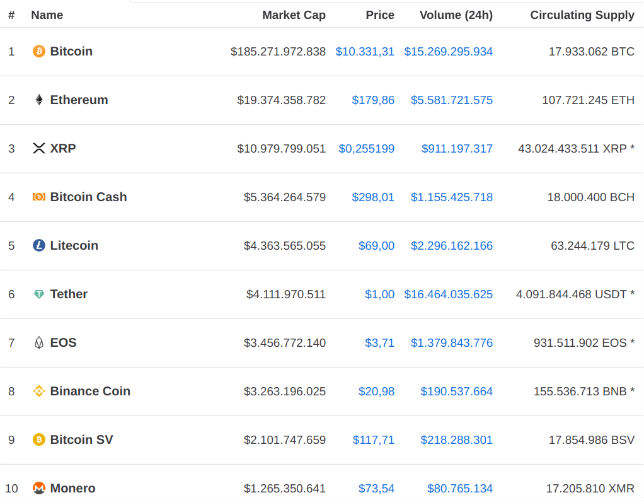644x500 pixels.
Task: Sort by the Volume (24h) column header
Action: [x=456, y=15]
